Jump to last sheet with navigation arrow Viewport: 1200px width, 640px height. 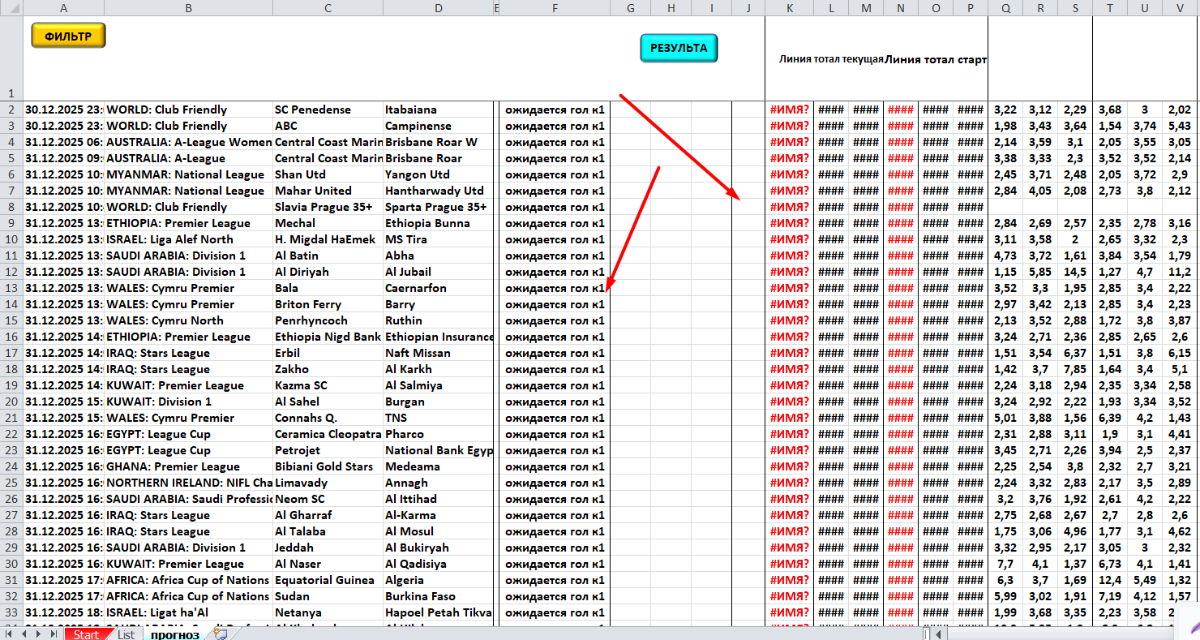click(56, 634)
